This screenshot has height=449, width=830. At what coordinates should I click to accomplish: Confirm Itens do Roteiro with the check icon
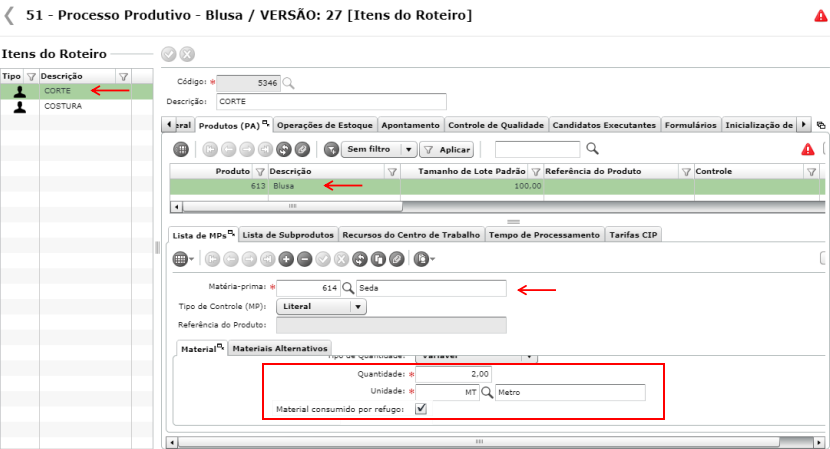169,54
